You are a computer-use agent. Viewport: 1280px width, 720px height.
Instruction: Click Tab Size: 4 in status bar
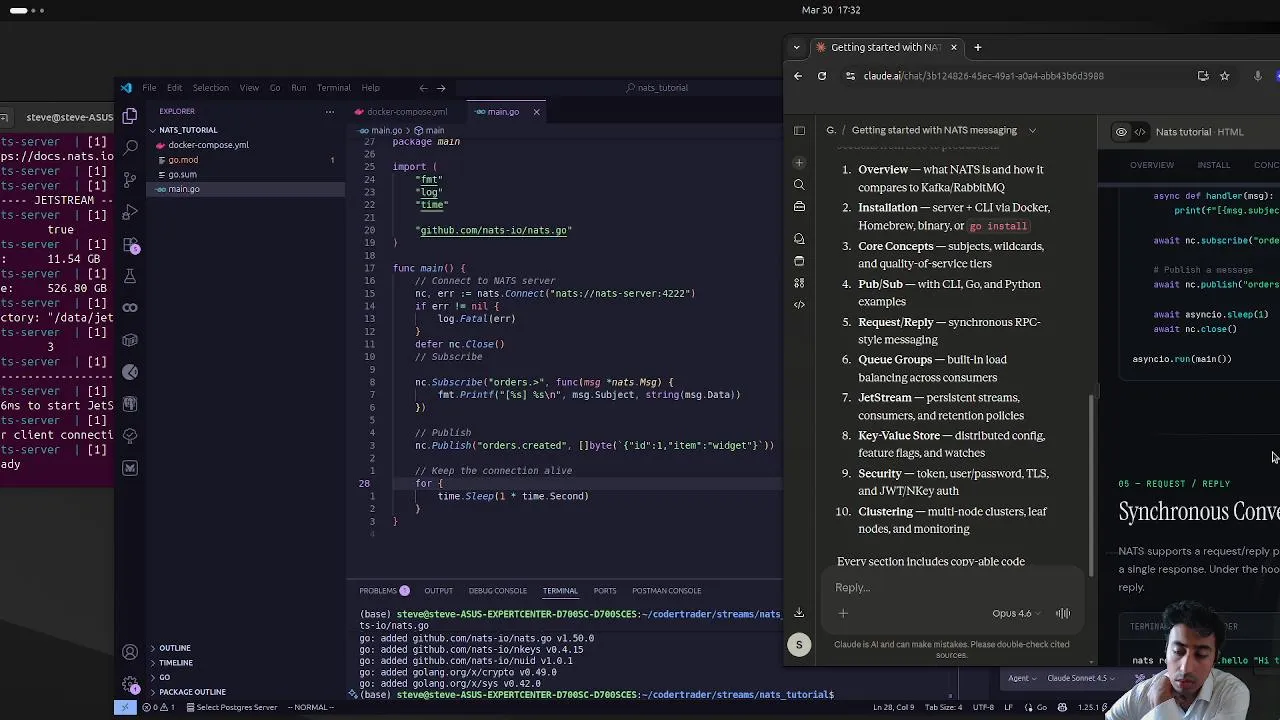point(945,708)
